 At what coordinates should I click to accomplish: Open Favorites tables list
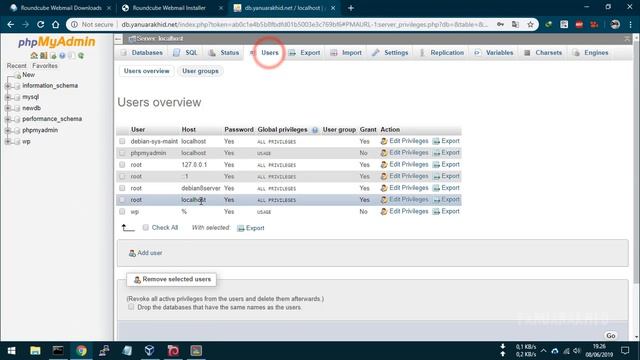pos(45,66)
